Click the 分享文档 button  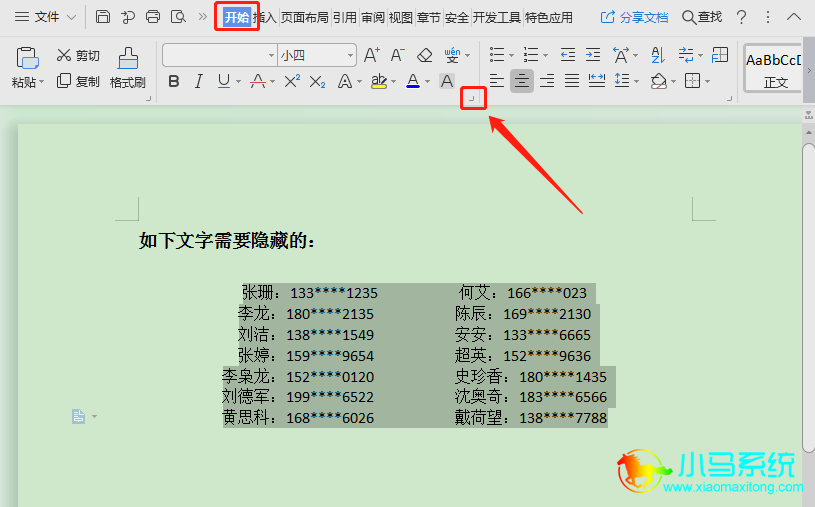[634, 17]
